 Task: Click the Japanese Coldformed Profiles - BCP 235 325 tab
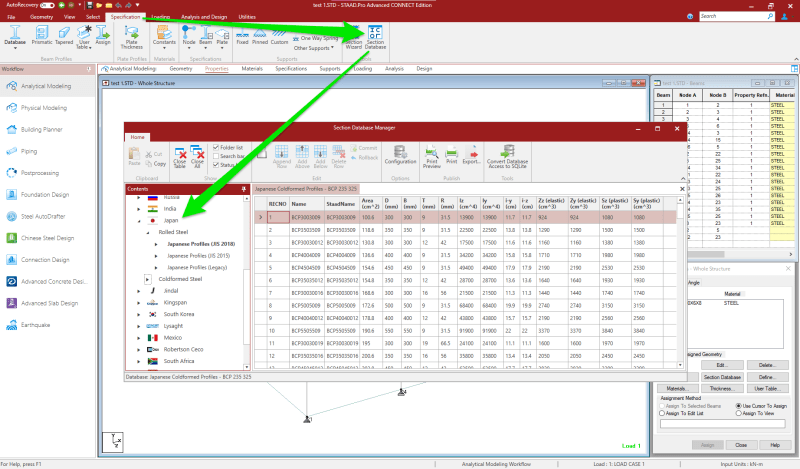coord(306,189)
